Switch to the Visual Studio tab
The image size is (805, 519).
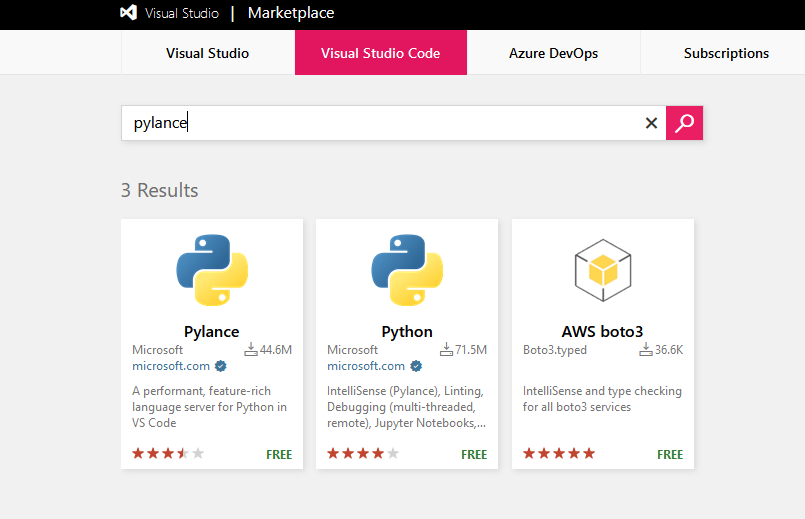click(207, 53)
